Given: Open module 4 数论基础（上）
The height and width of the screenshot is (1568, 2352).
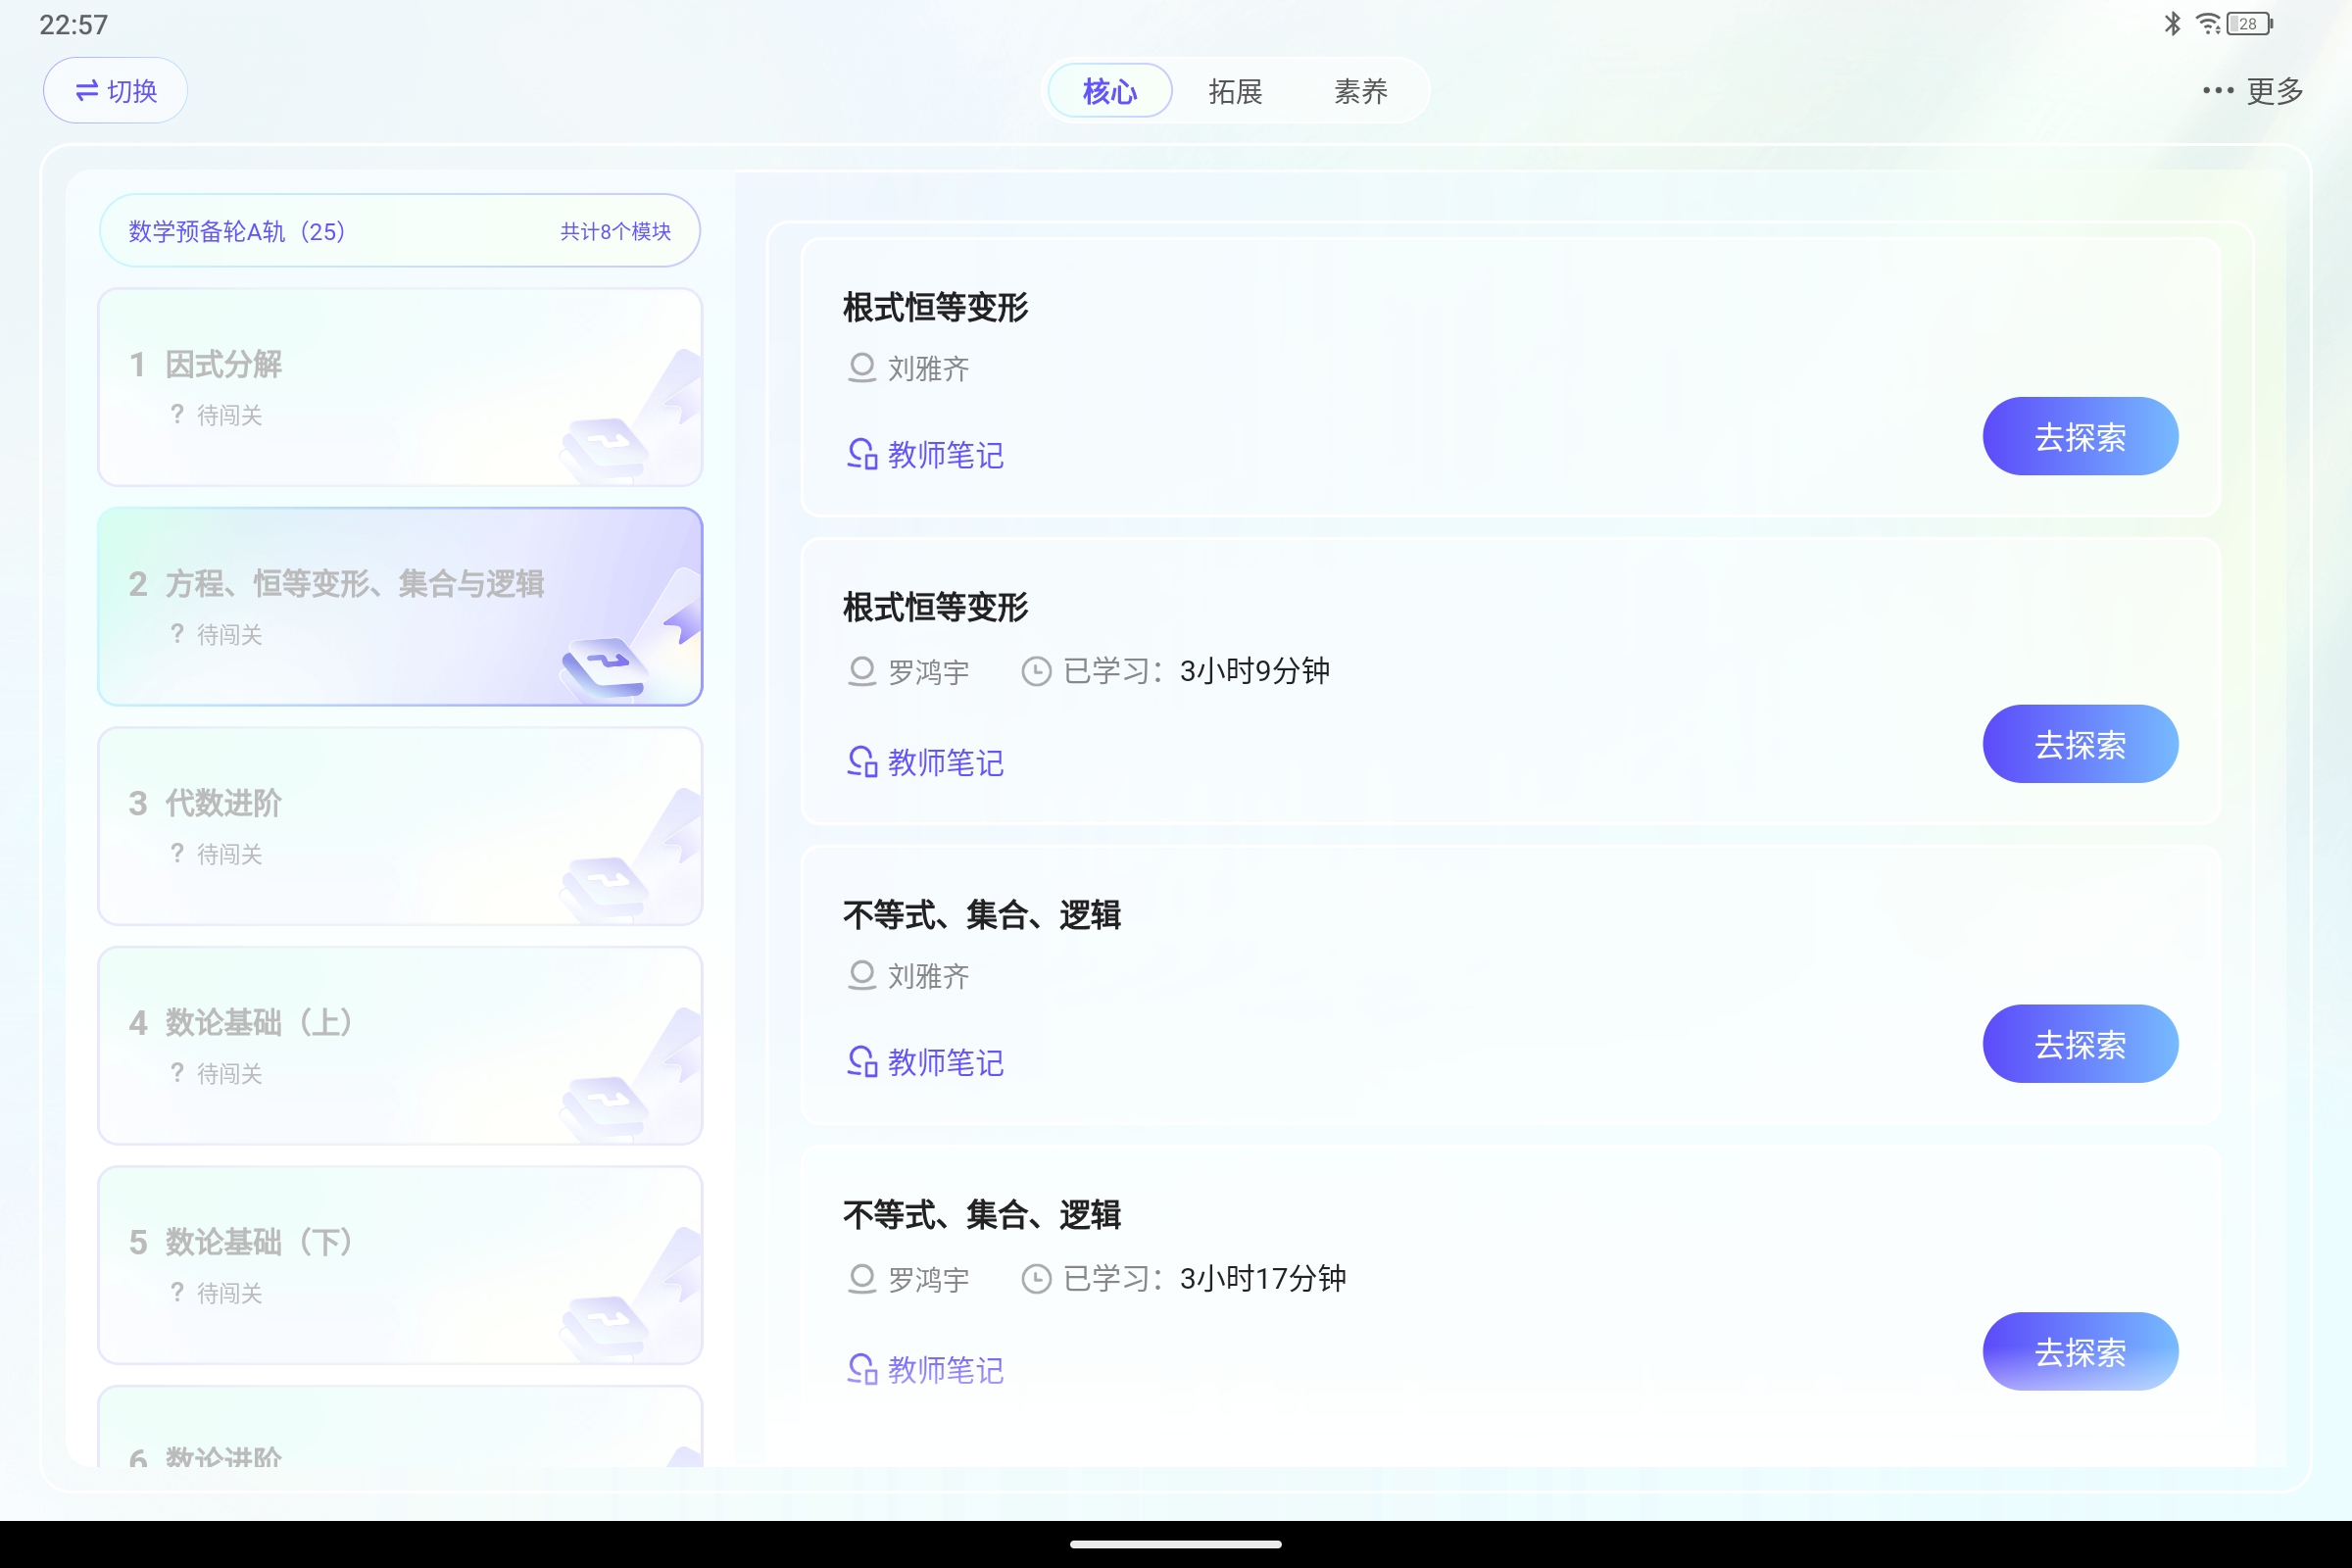Looking at the screenshot, I should pyautogui.click(x=399, y=1046).
